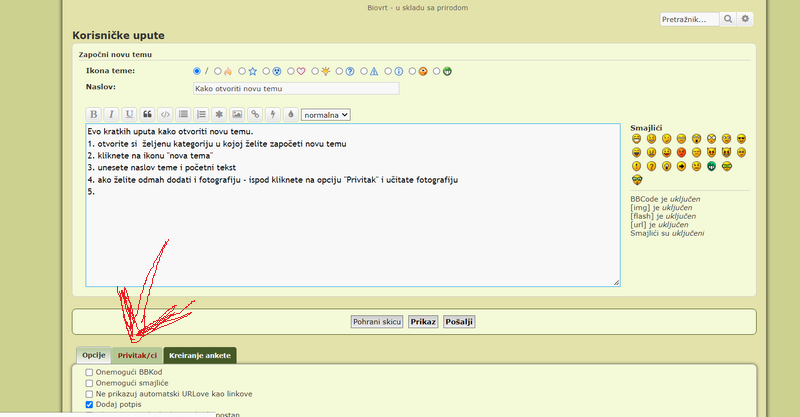Open the Kreiranje ankete tab
Screen dimensions: 800x417
click(x=200, y=355)
